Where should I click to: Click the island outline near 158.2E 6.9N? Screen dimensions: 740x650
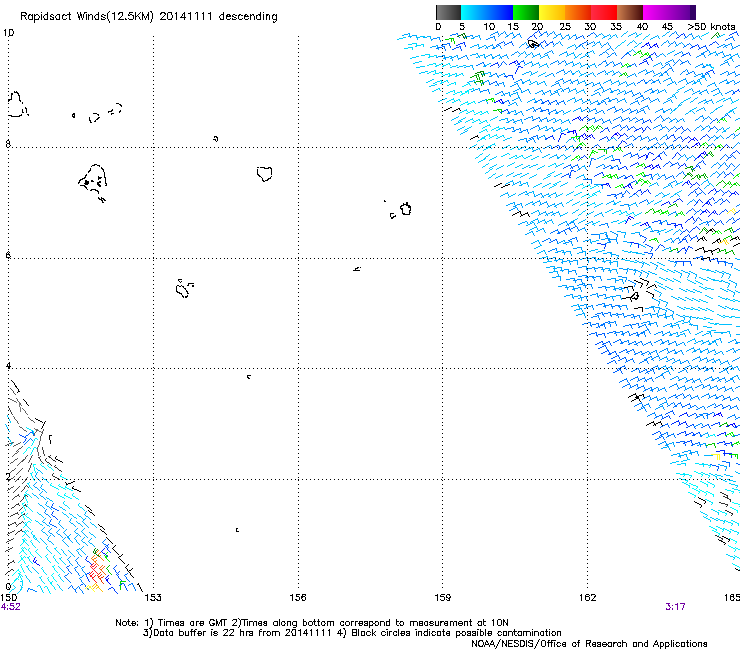(405, 209)
